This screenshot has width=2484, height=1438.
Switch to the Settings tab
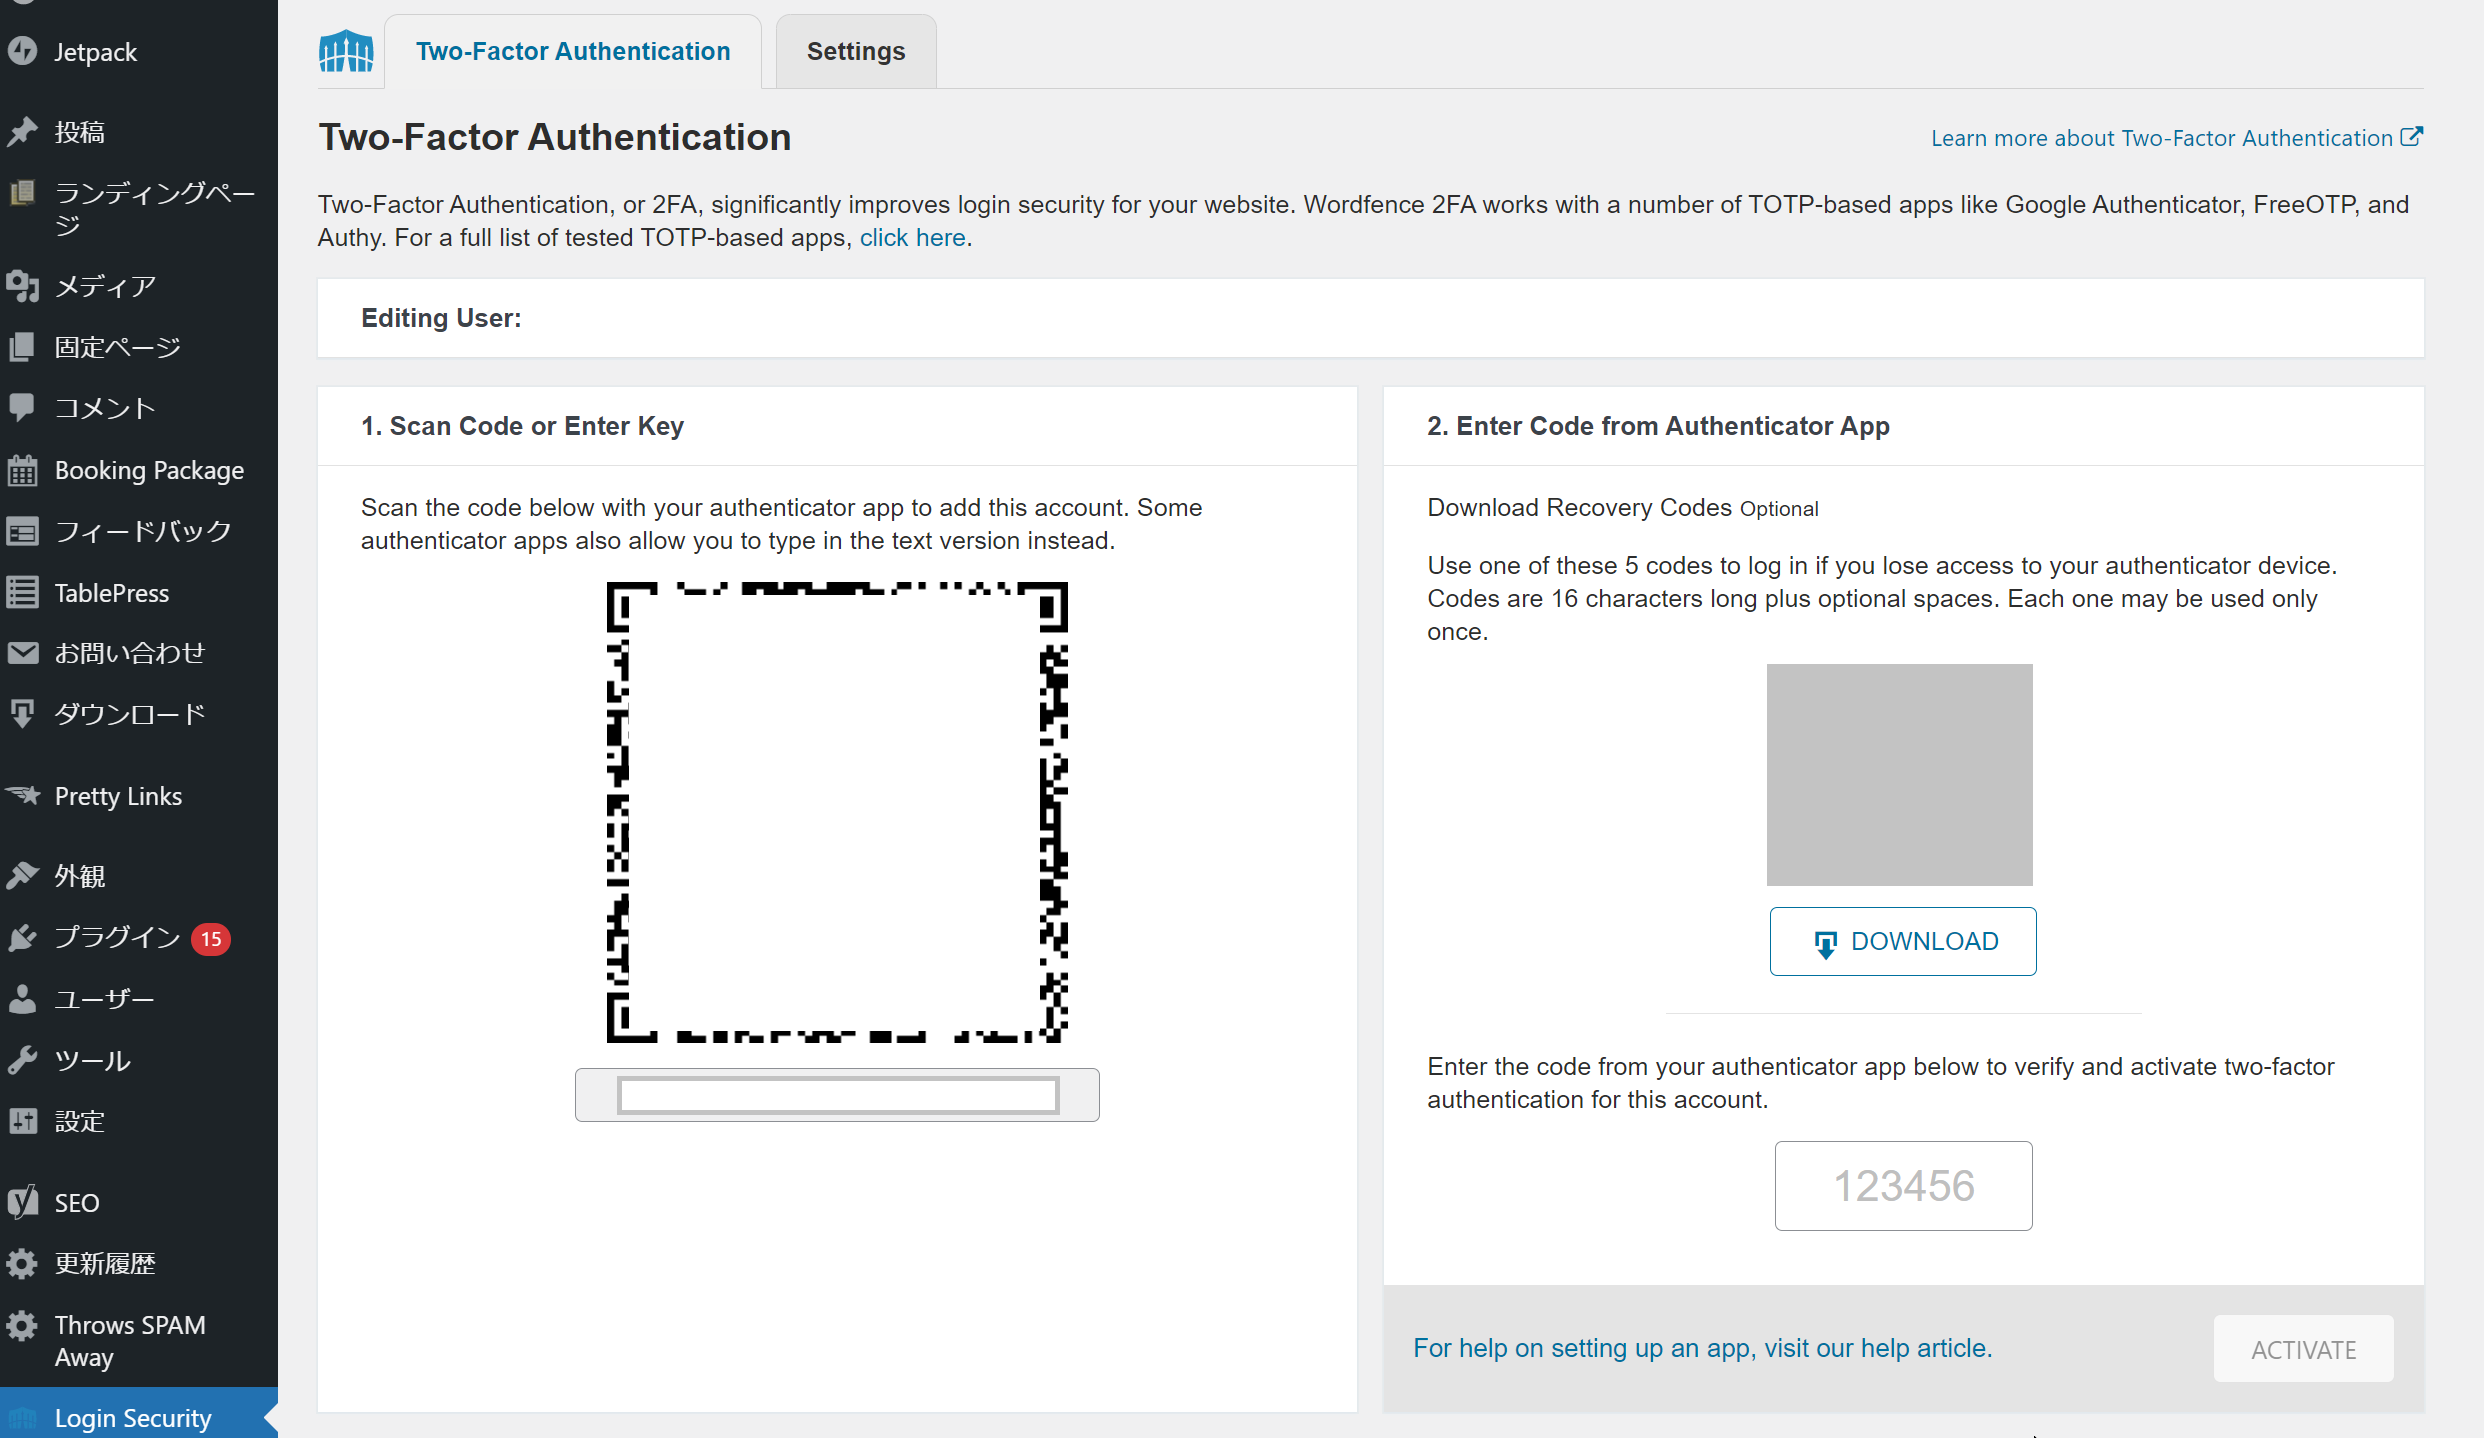pyautogui.click(x=856, y=51)
